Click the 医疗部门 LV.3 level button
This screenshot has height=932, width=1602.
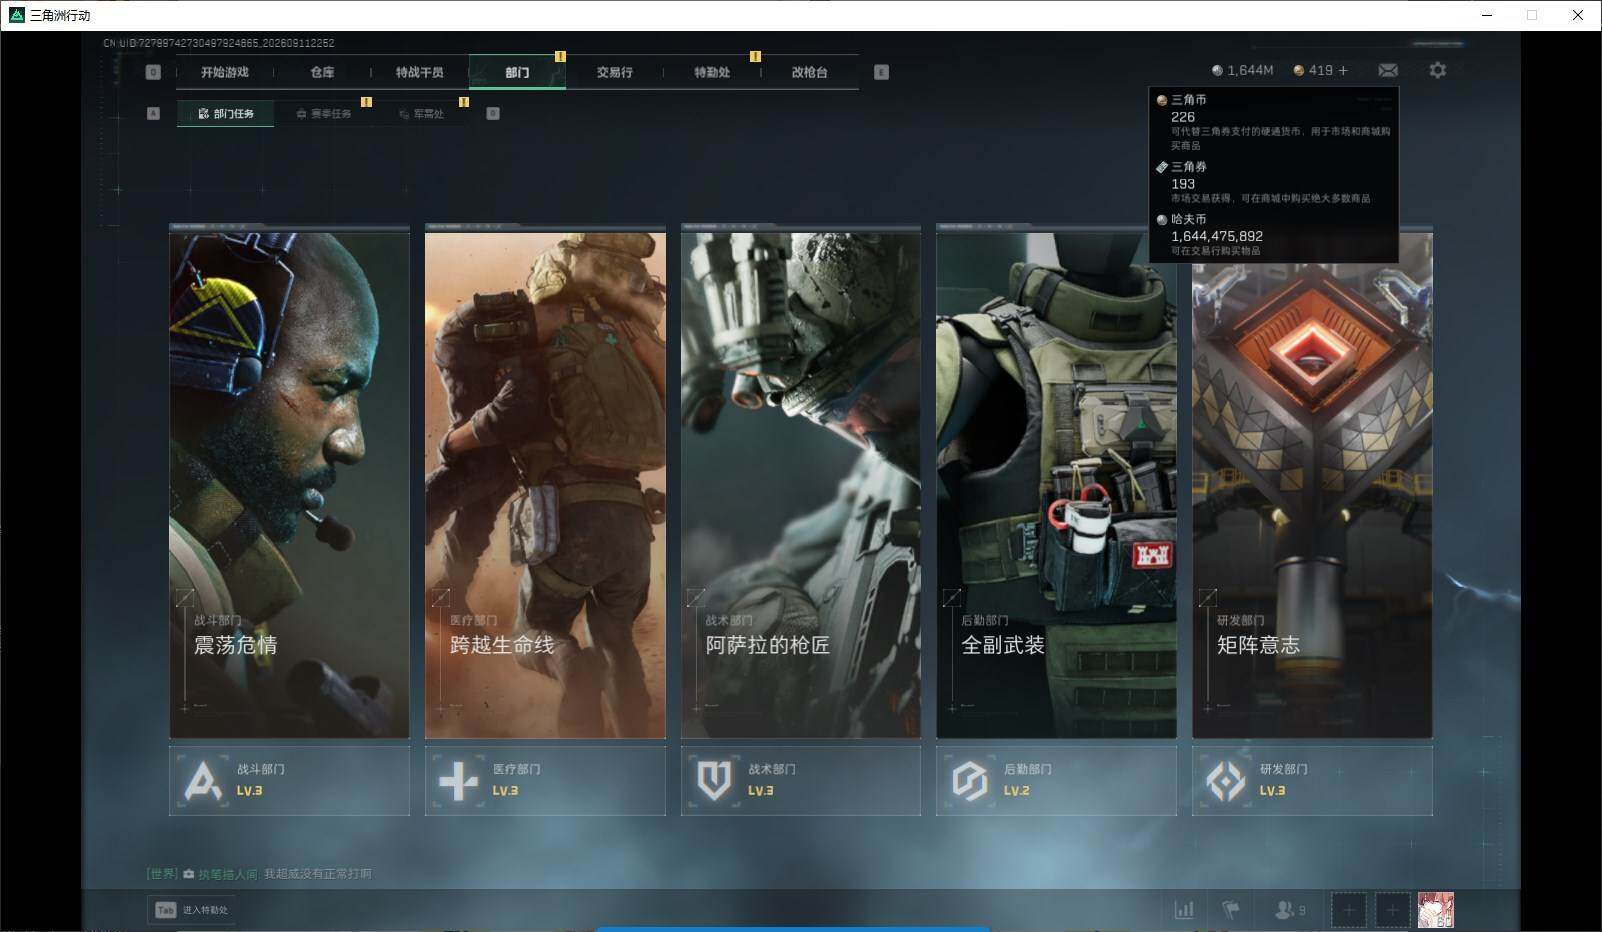coord(545,780)
